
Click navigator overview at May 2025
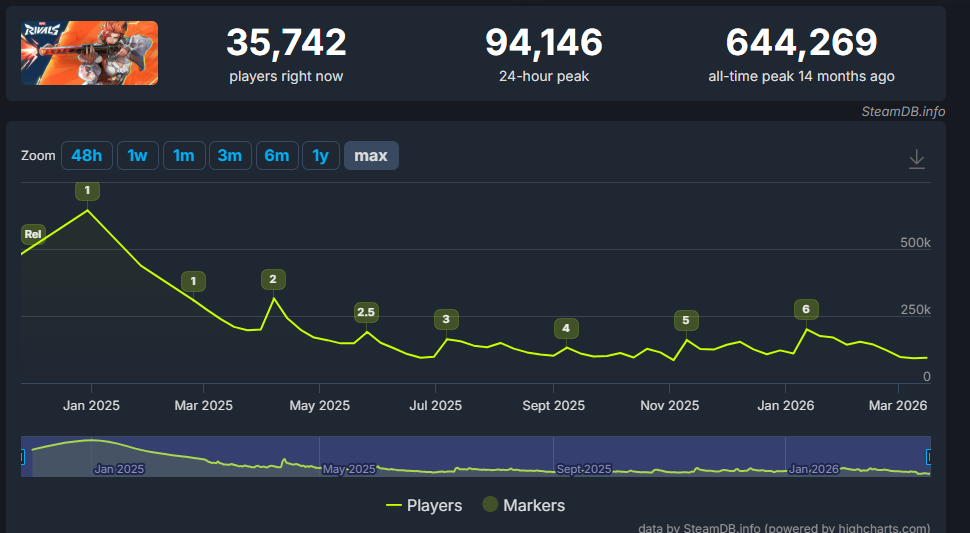pyautogui.click(x=350, y=469)
